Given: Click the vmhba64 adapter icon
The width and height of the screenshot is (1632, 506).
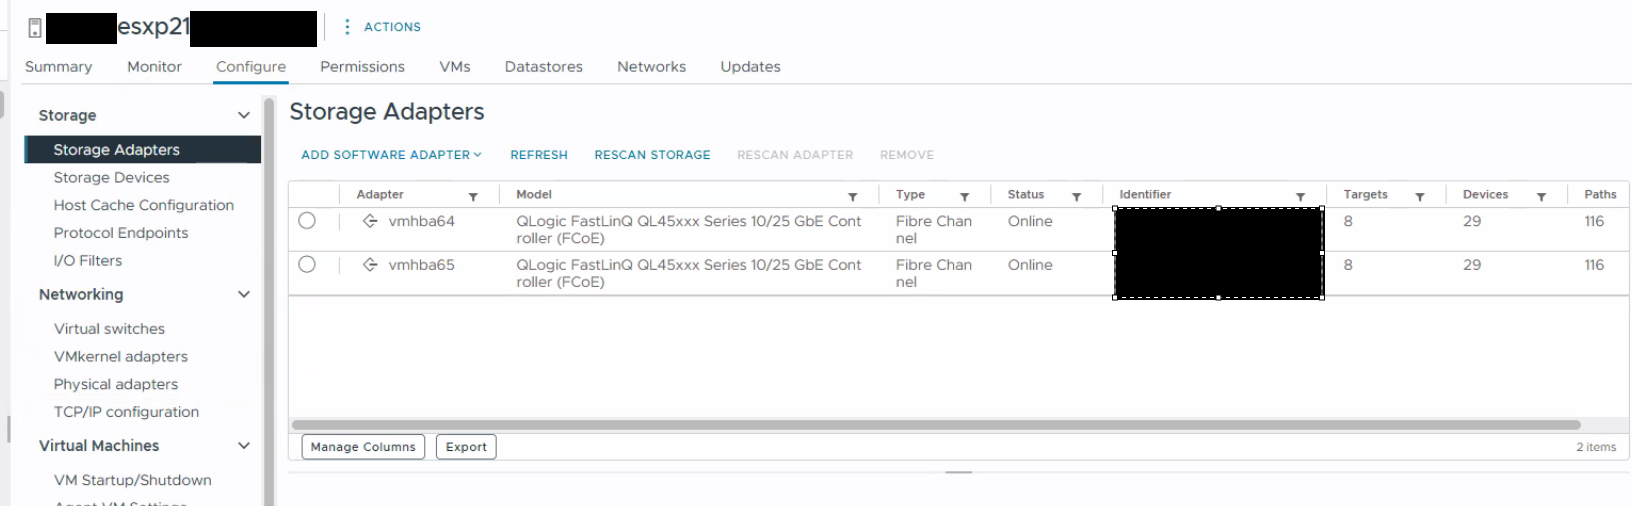Looking at the screenshot, I should point(370,221).
